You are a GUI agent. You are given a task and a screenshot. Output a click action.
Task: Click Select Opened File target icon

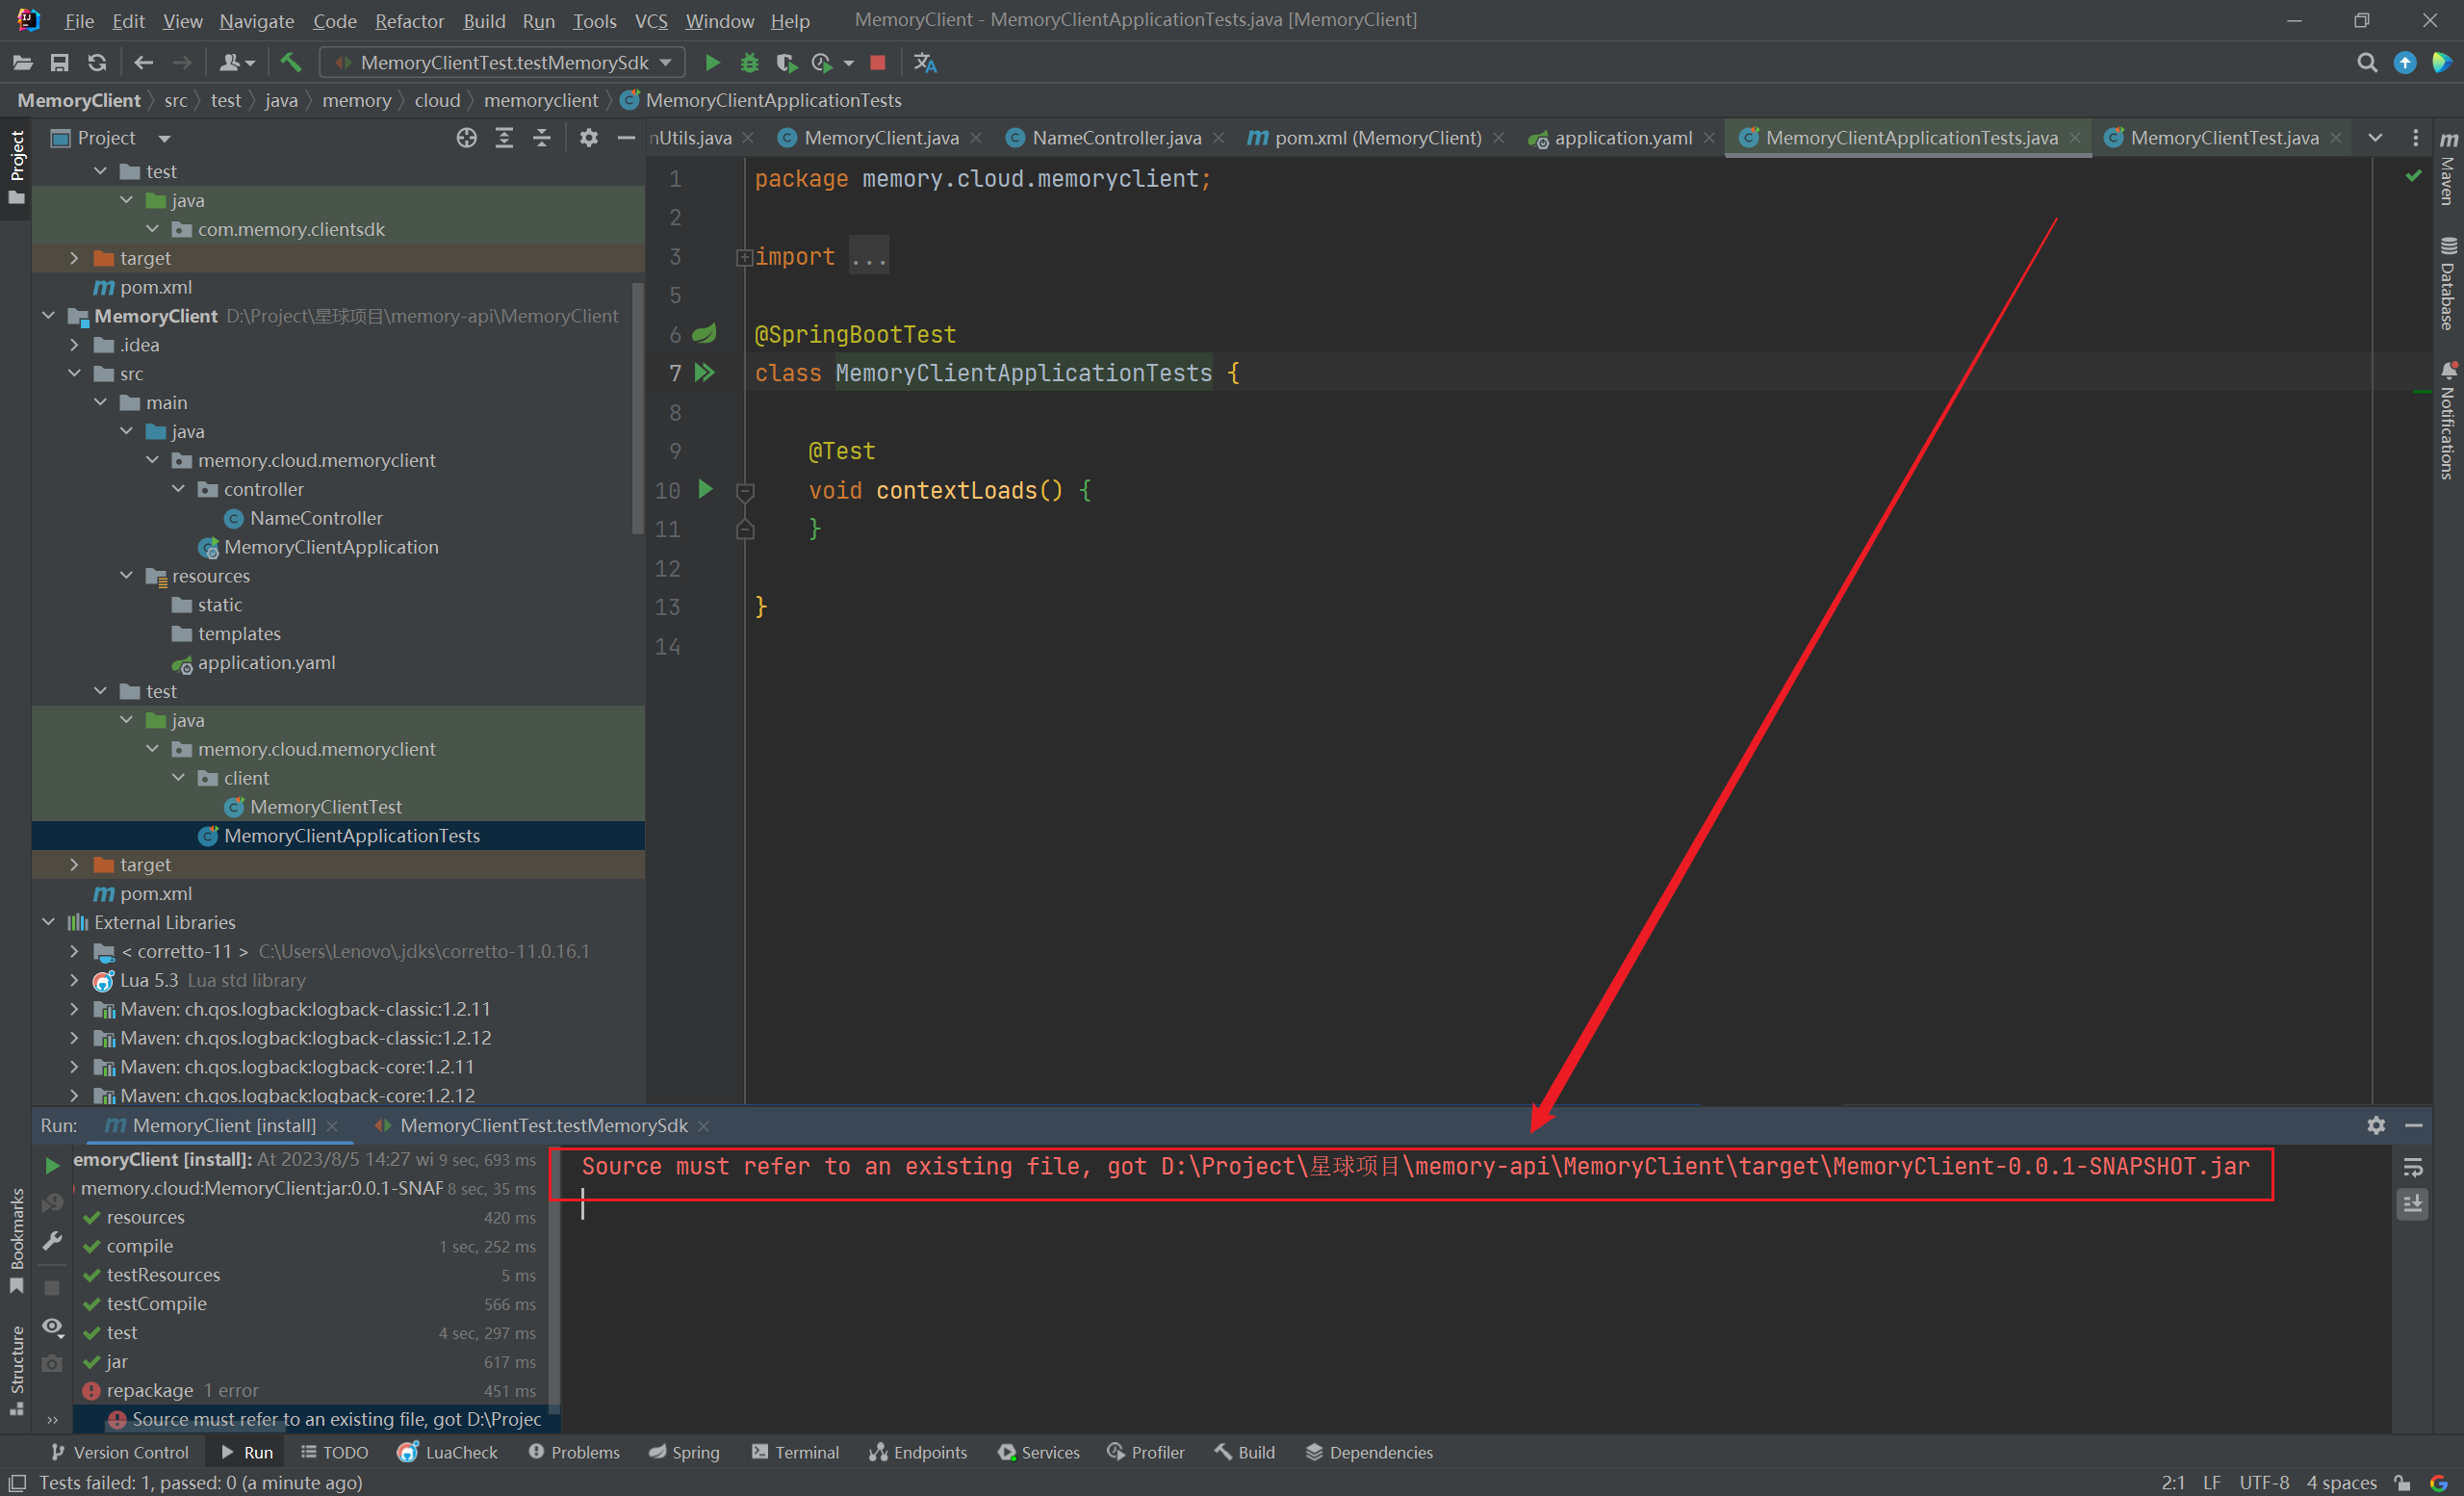tap(466, 138)
